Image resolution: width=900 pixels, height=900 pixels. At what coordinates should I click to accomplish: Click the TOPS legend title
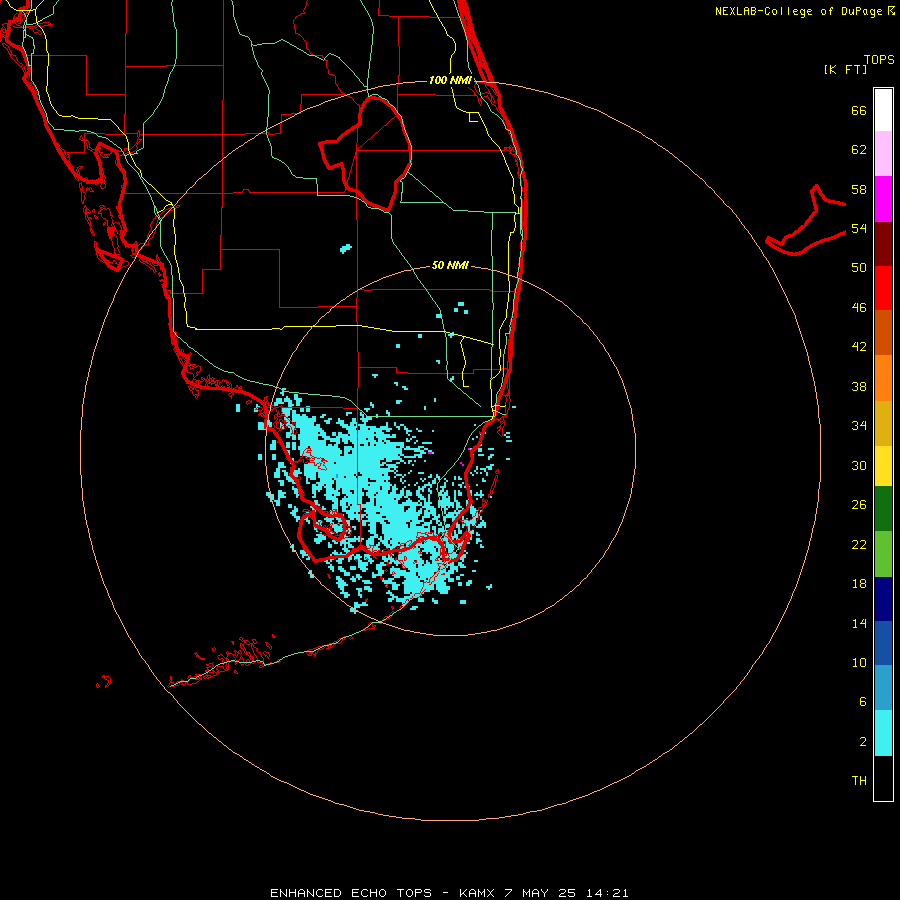pyautogui.click(x=879, y=59)
